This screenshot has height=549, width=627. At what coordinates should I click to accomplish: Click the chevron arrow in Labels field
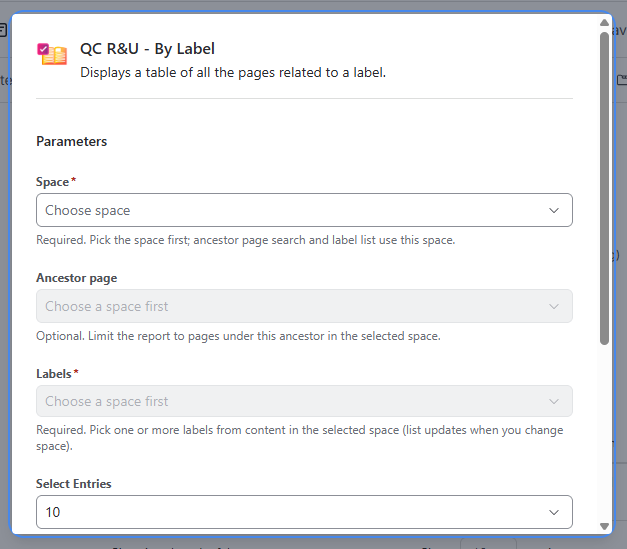[x=553, y=401]
